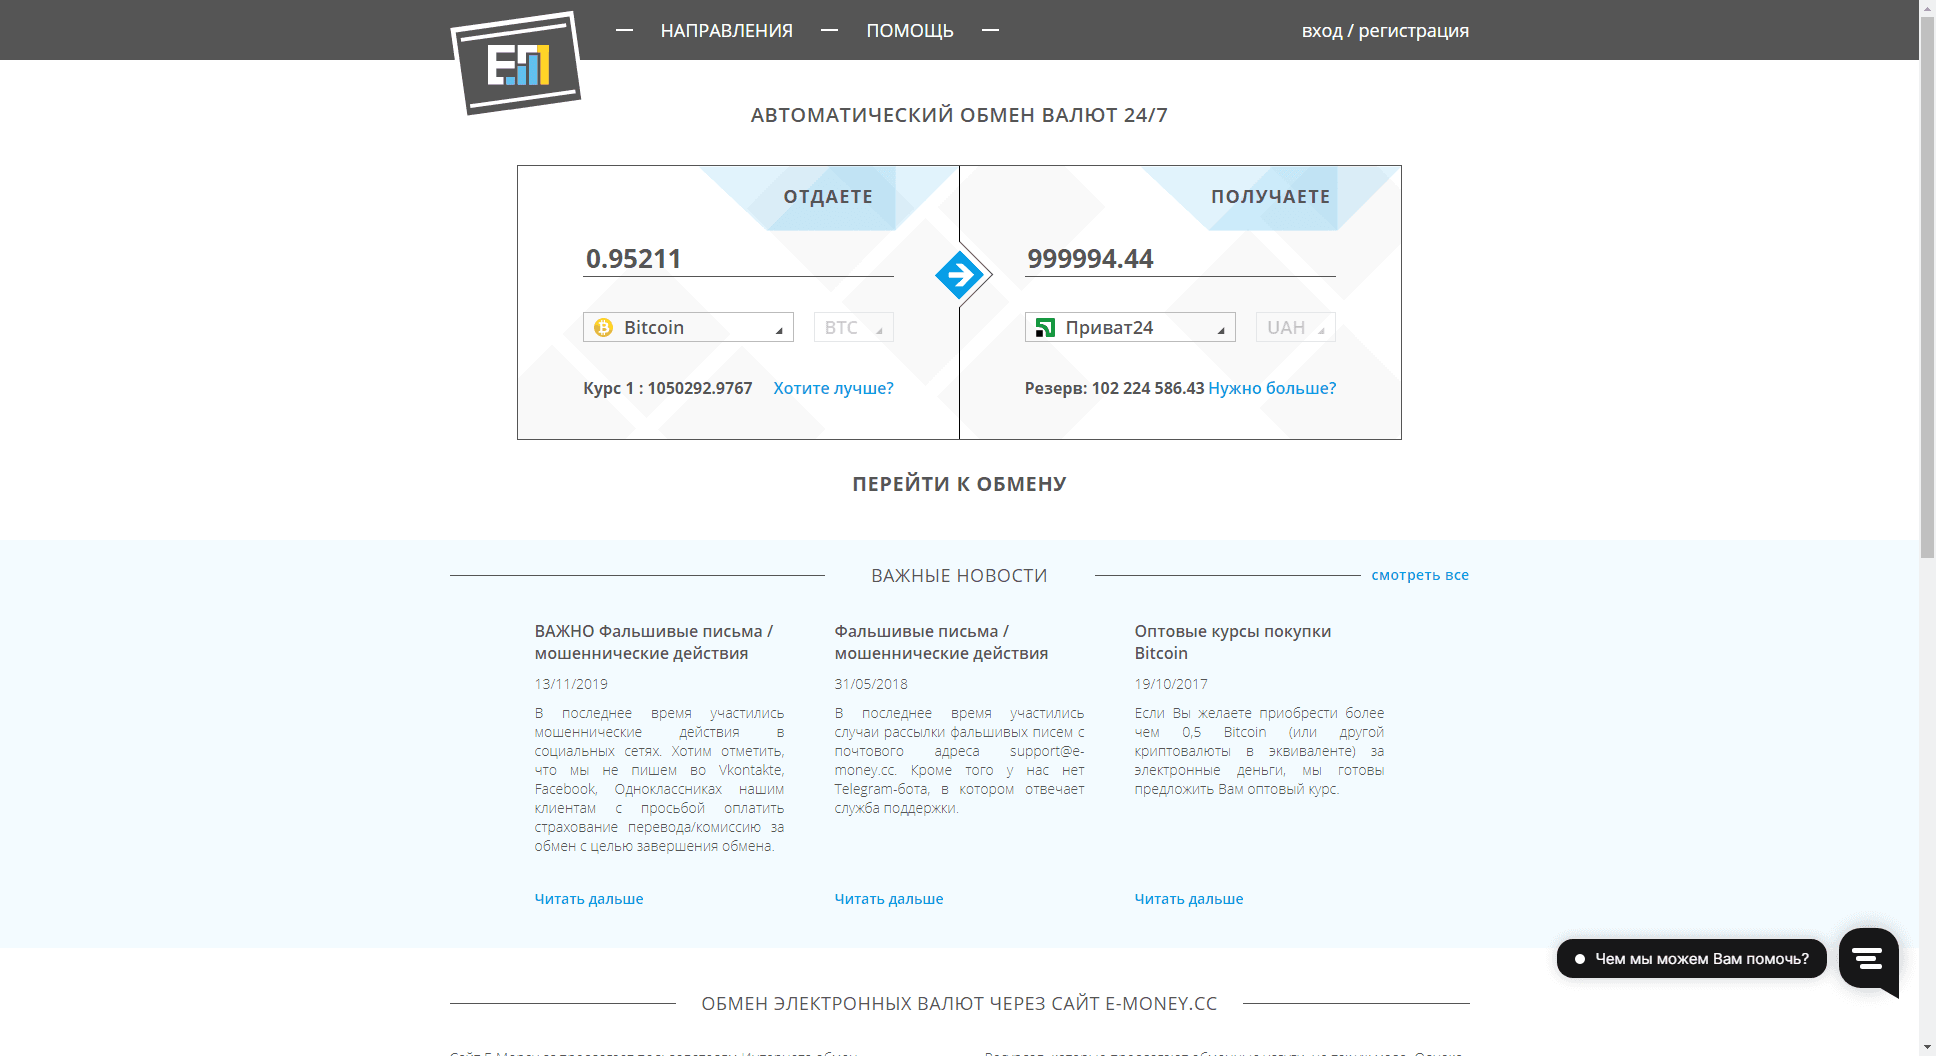Click вход / регистрация link
Image resolution: width=1936 pixels, height=1056 pixels.
click(x=1384, y=31)
